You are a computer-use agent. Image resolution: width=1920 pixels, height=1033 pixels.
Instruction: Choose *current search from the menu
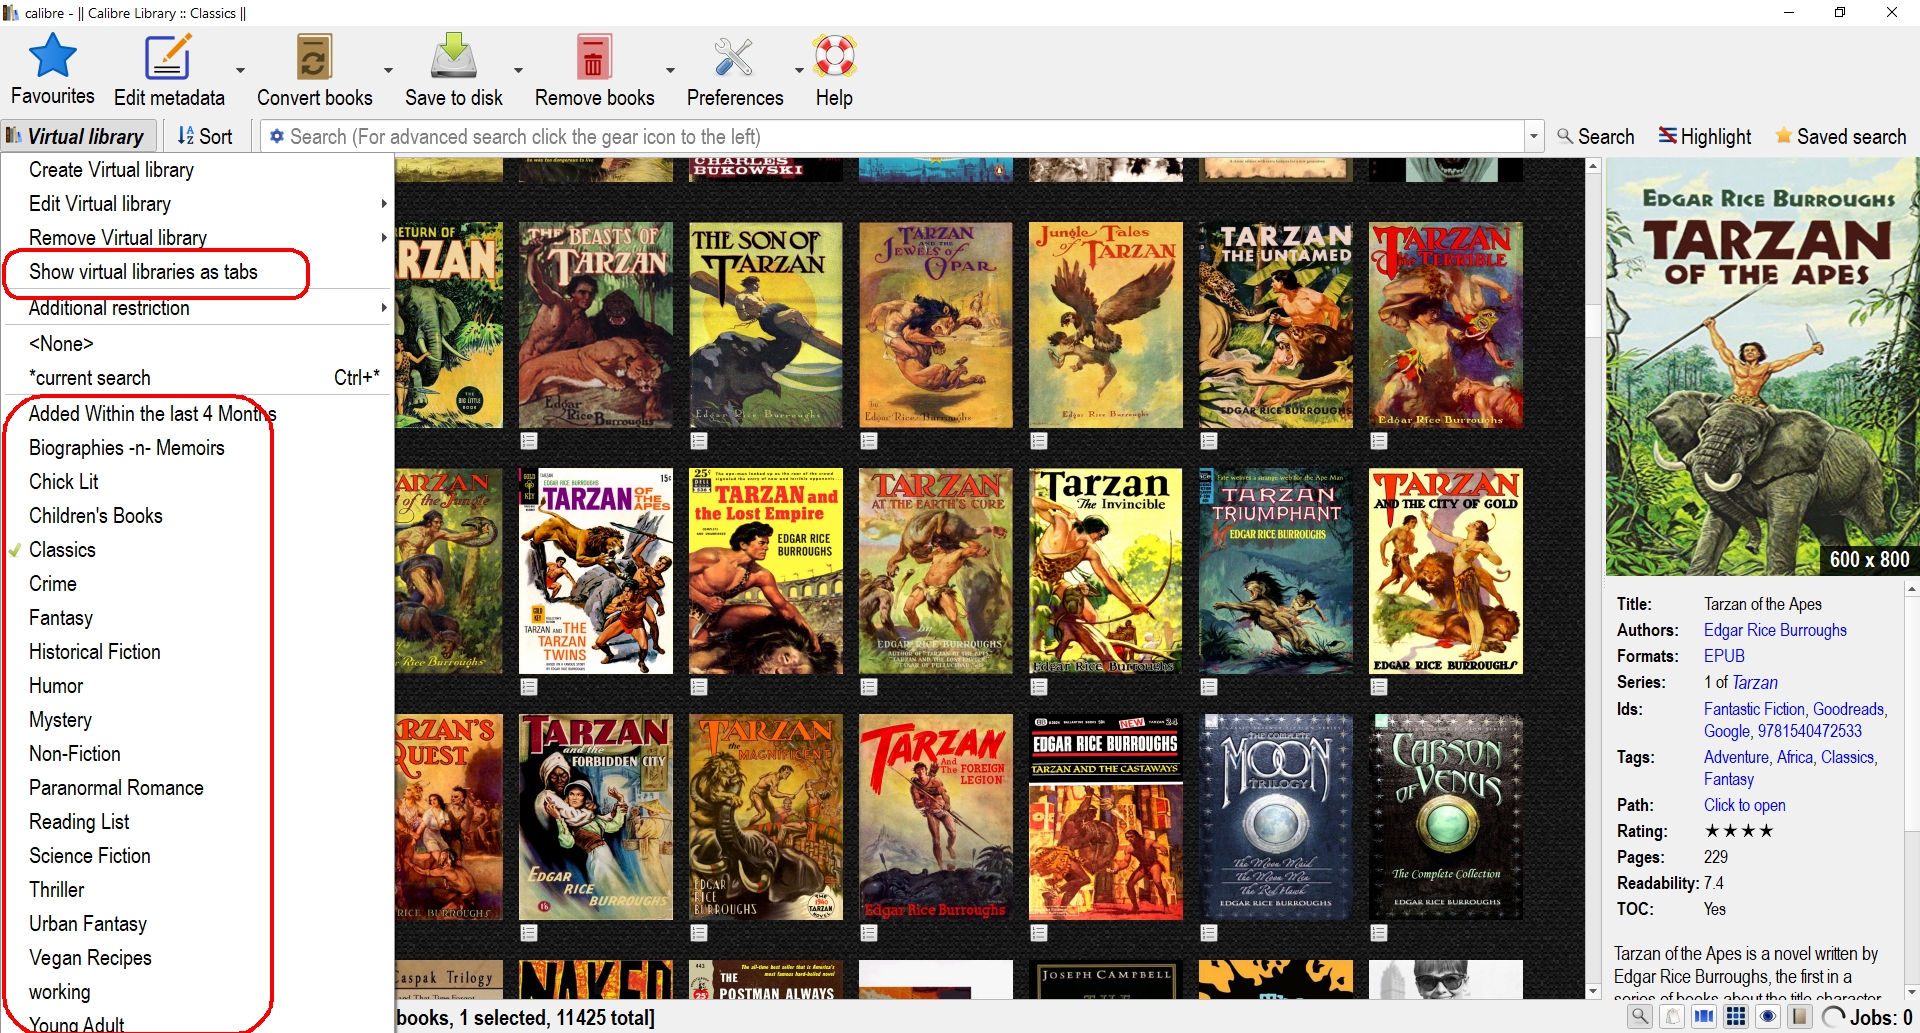[197, 378]
